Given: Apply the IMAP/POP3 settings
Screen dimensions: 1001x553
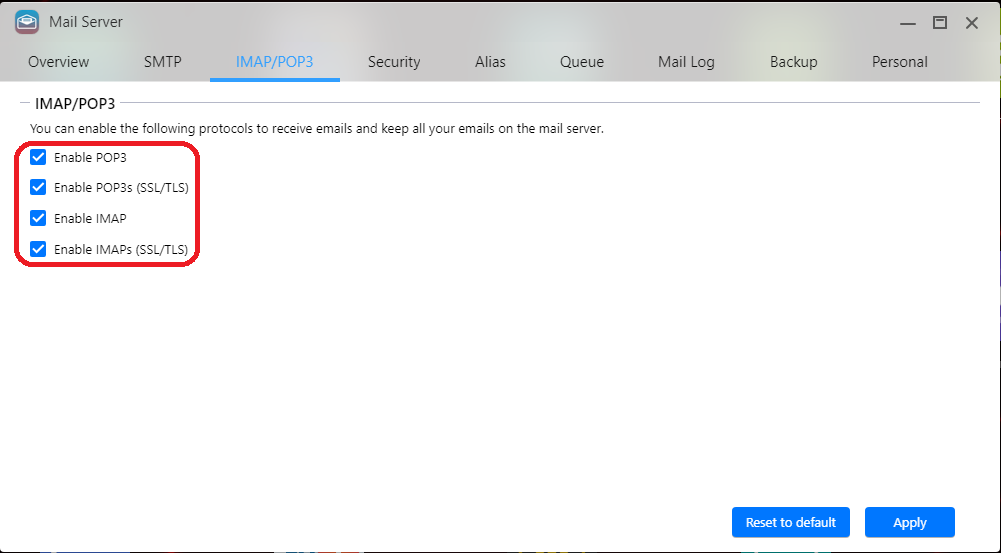Looking at the screenshot, I should (910, 522).
